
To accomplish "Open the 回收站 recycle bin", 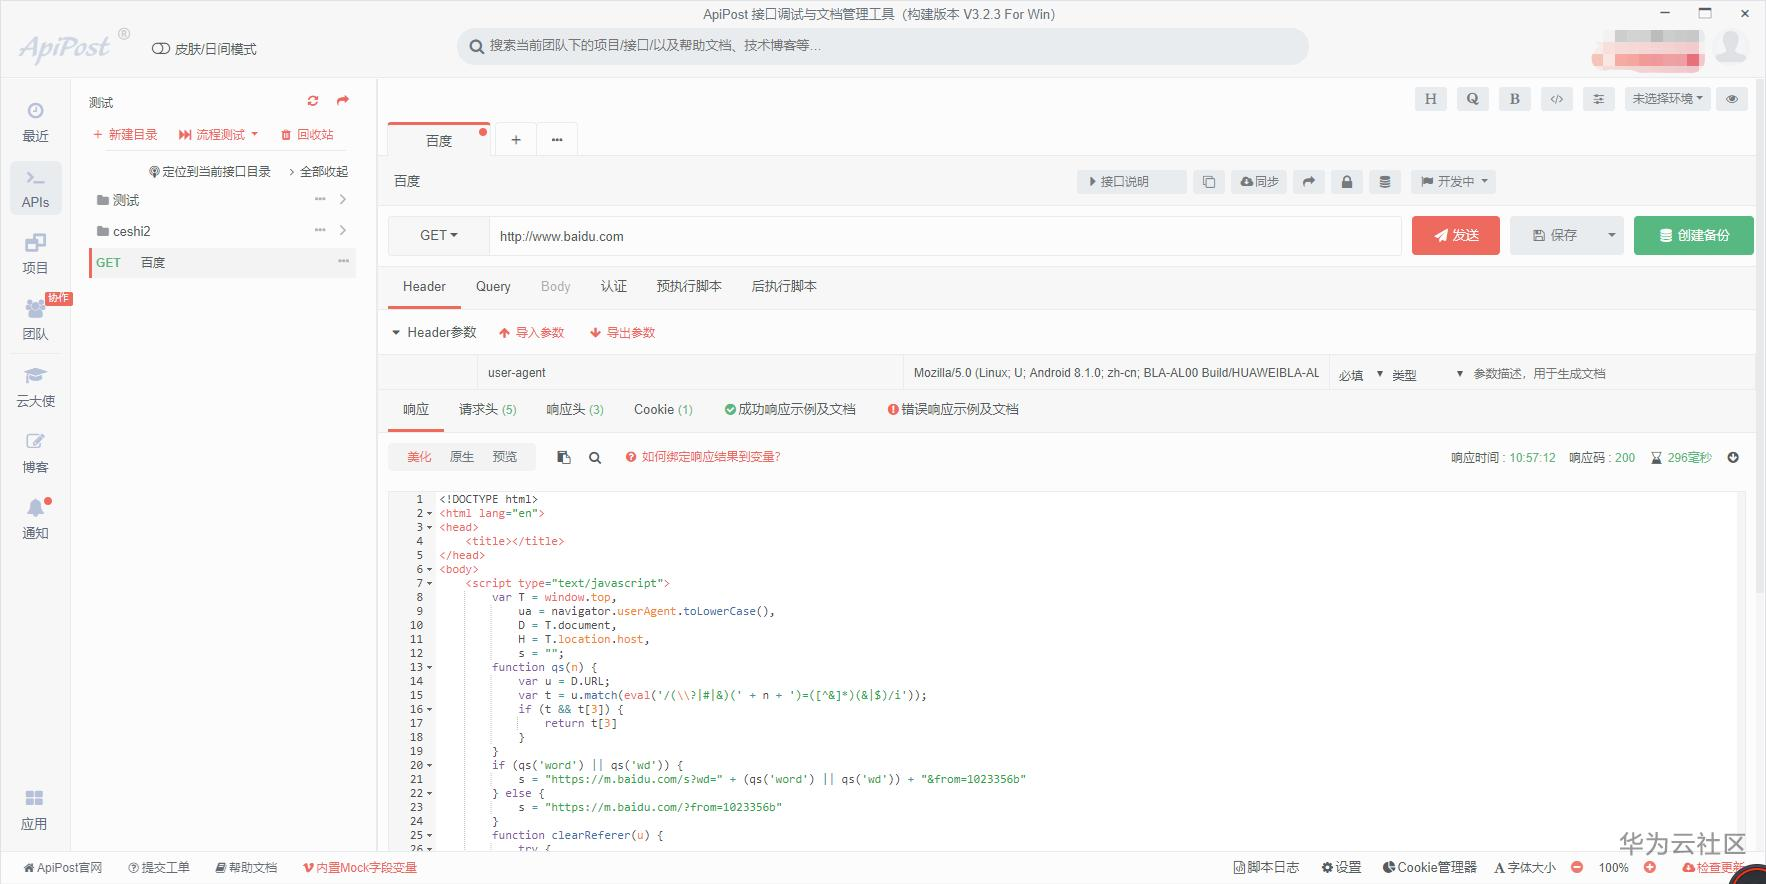I will pyautogui.click(x=307, y=134).
